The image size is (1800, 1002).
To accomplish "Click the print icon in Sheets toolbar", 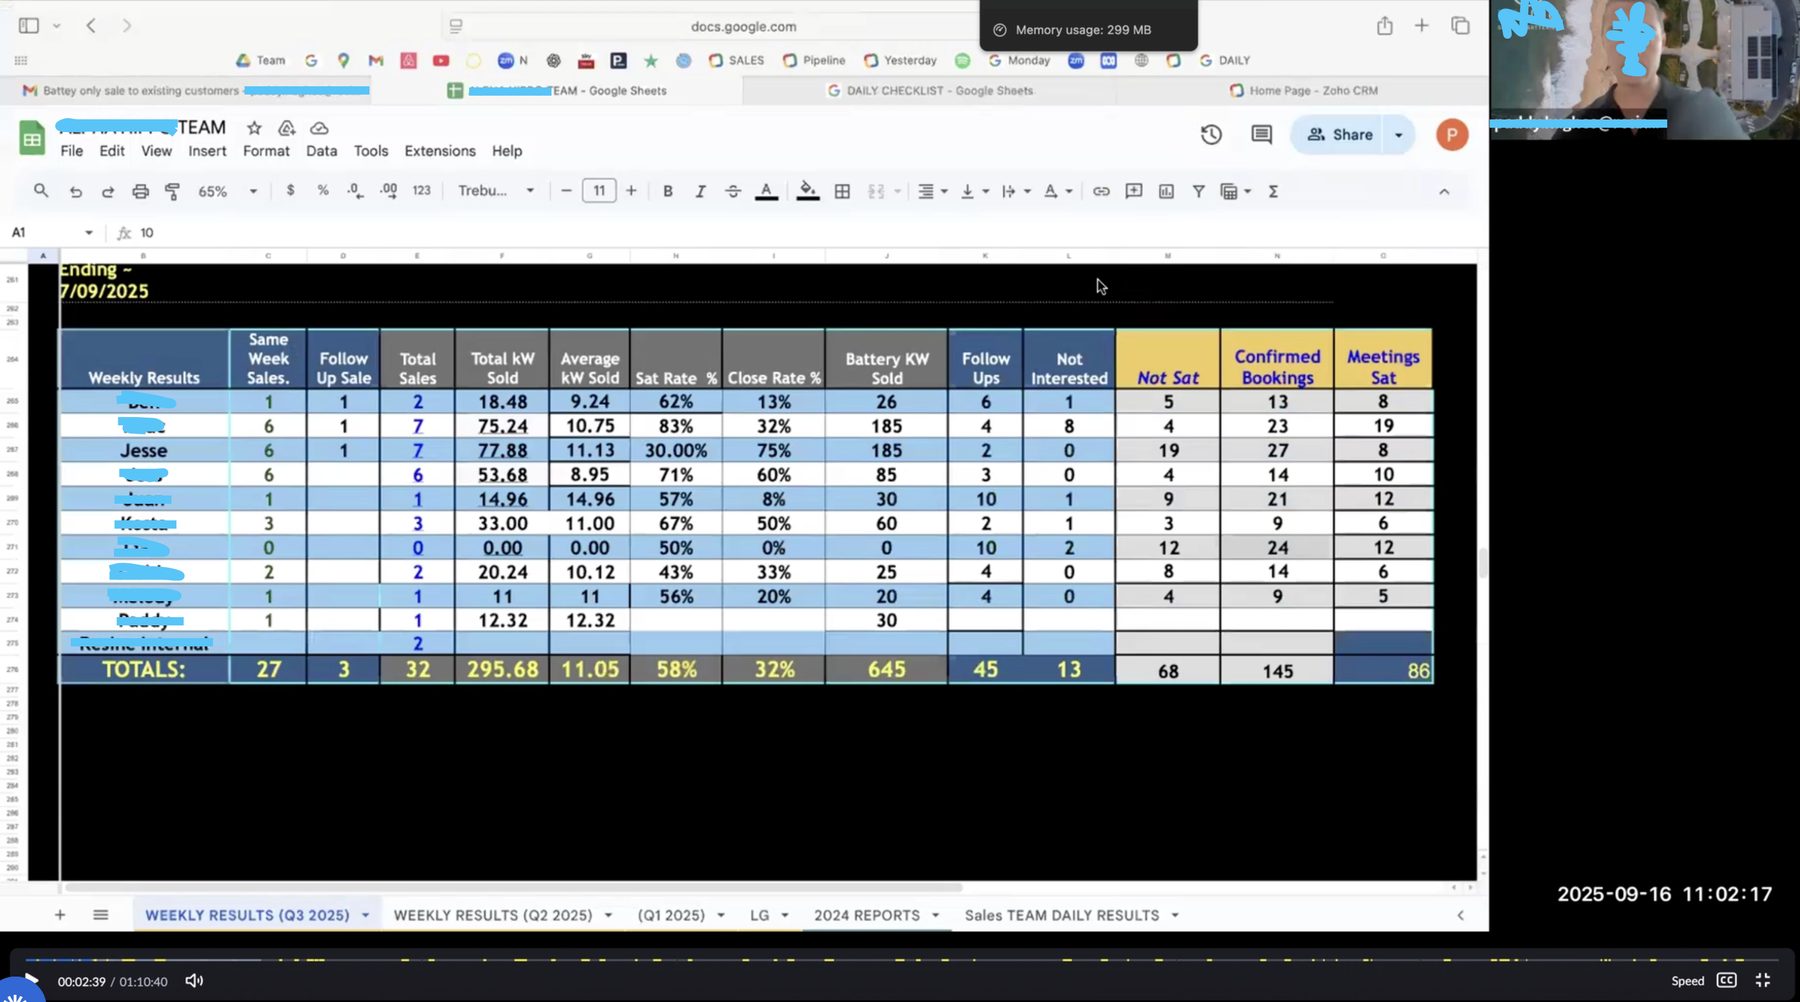I will (140, 191).
